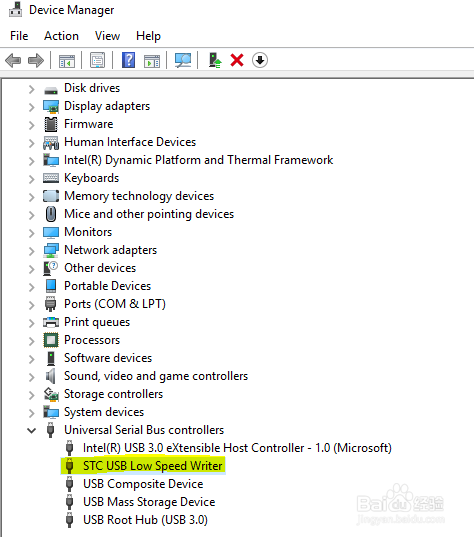Click the STC USB Low Speed Writer plug icon
This screenshot has width=474, height=537.
[70, 466]
